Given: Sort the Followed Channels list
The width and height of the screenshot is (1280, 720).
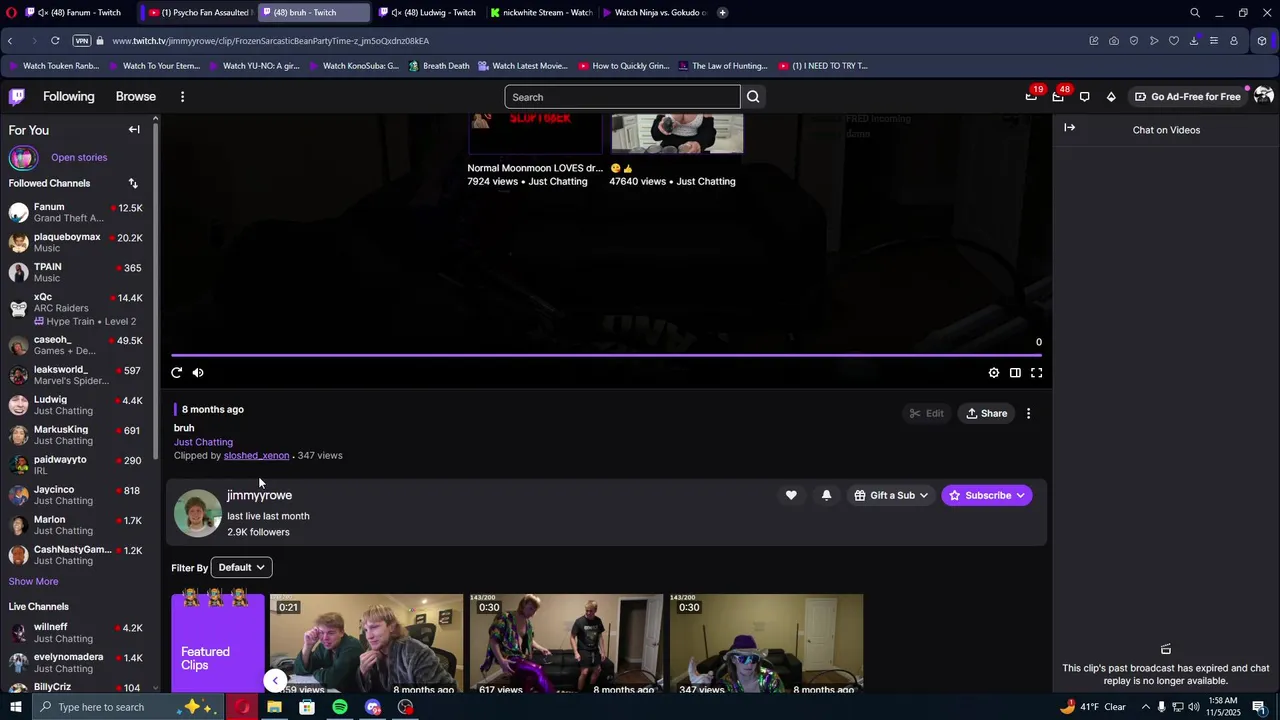Looking at the screenshot, I should tap(133, 183).
